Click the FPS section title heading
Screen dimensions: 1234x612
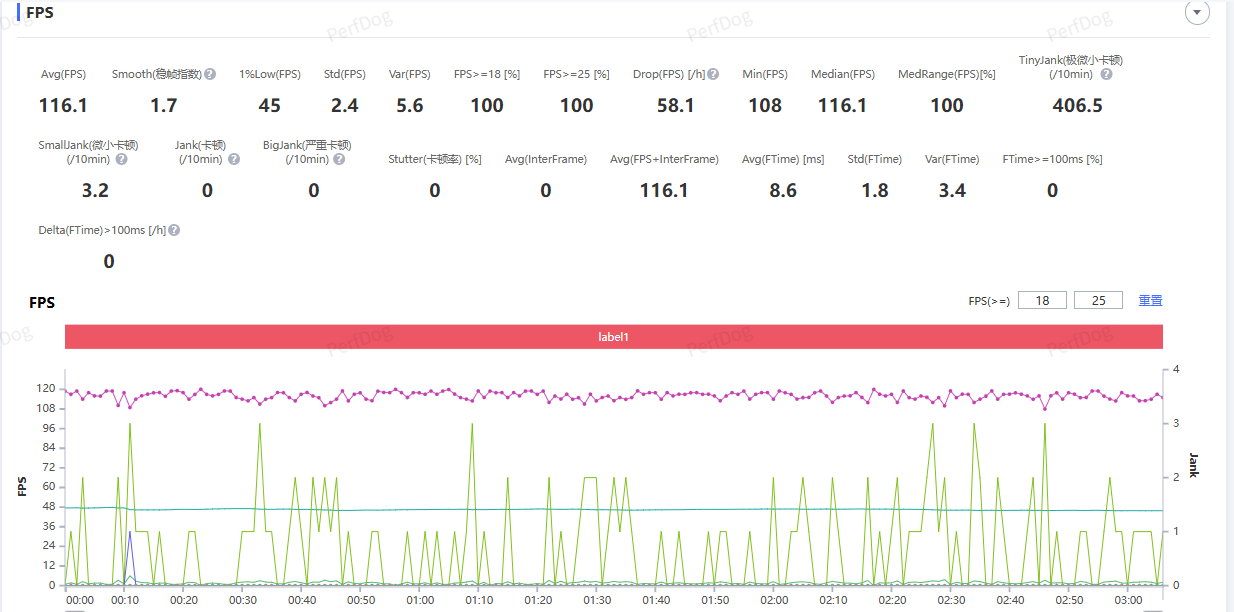40,14
